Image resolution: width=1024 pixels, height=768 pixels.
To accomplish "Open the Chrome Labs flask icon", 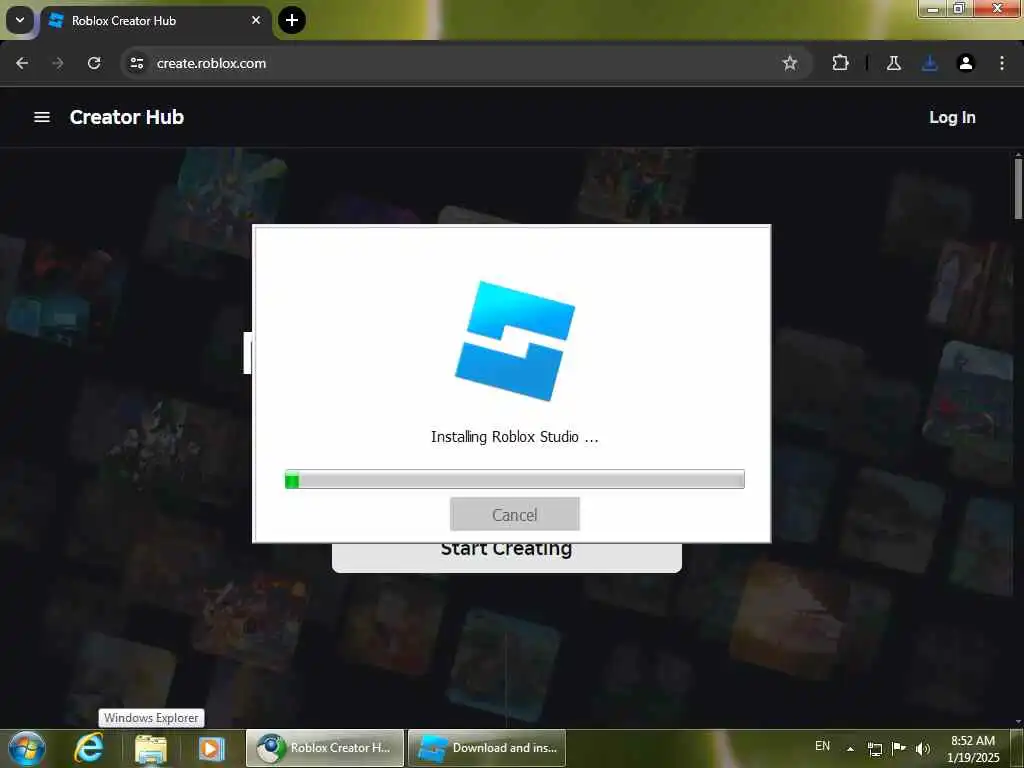I will click(893, 63).
